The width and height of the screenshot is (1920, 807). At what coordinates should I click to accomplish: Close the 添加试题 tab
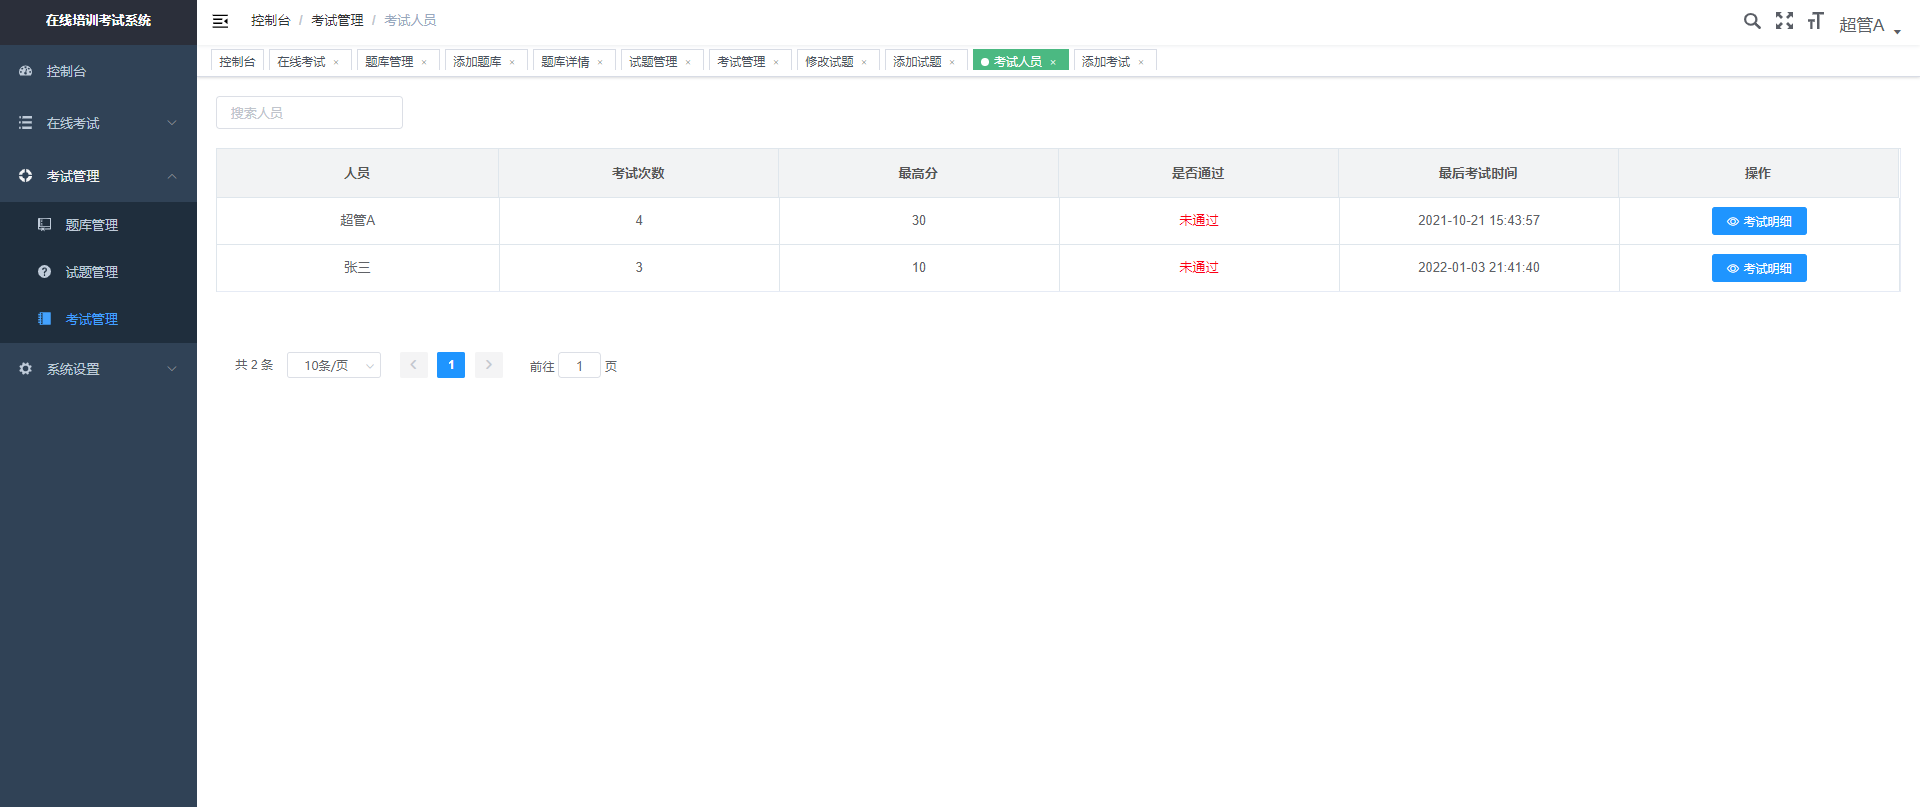pos(952,62)
